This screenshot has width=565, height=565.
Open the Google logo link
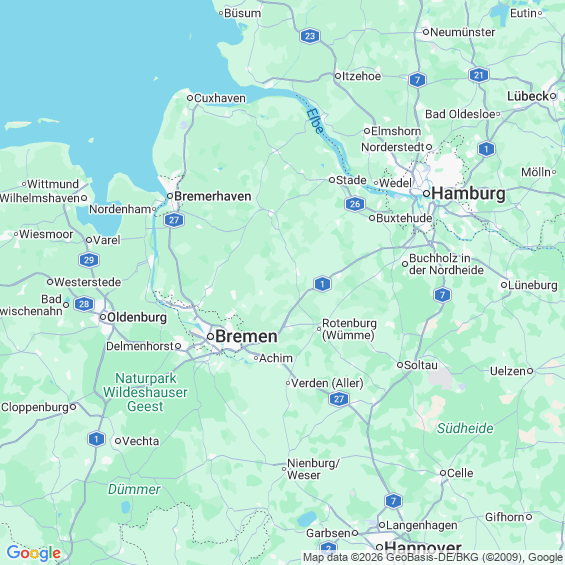pos(34,553)
